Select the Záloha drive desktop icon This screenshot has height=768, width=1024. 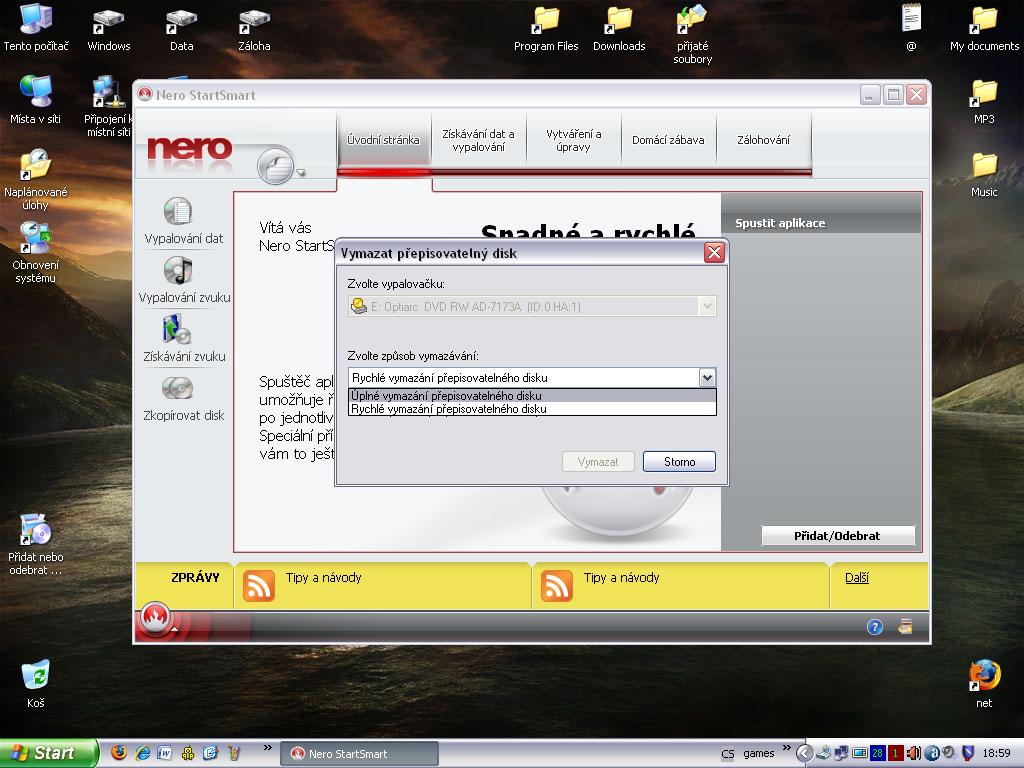point(254,30)
